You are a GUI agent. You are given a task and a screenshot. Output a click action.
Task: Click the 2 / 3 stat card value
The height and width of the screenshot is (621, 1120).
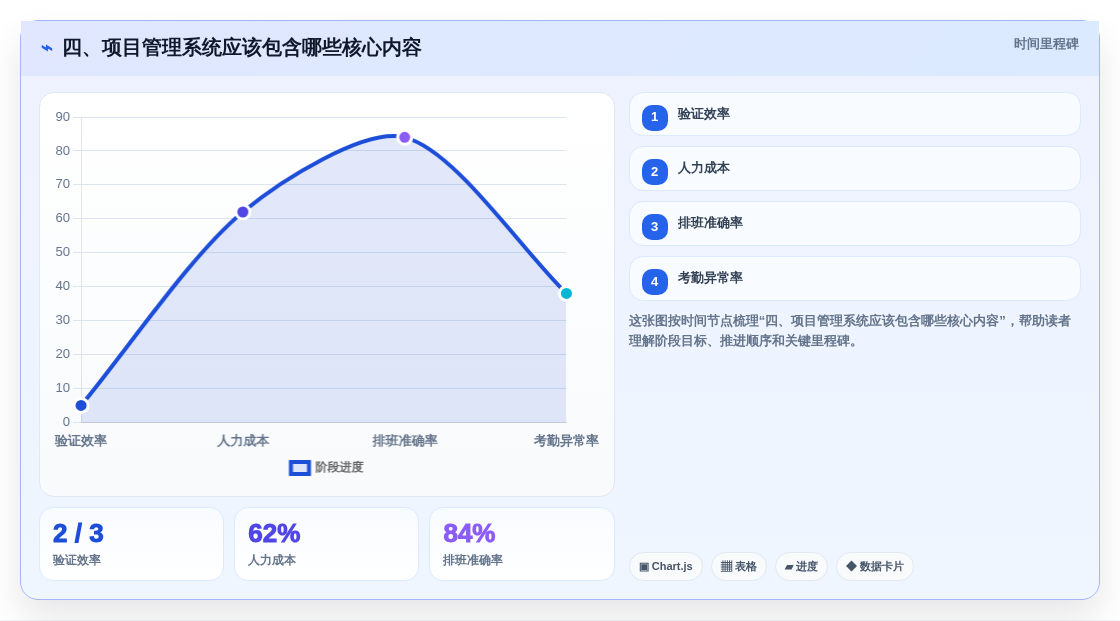(x=78, y=534)
